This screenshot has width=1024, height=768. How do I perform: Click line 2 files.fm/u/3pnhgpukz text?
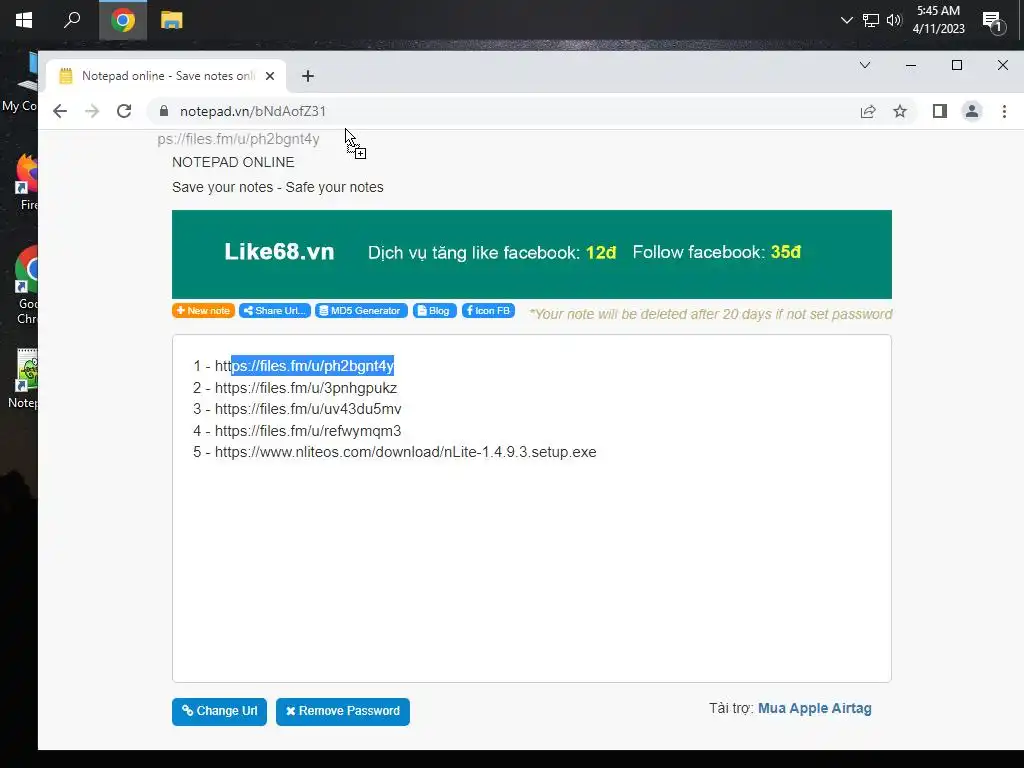(x=306, y=388)
